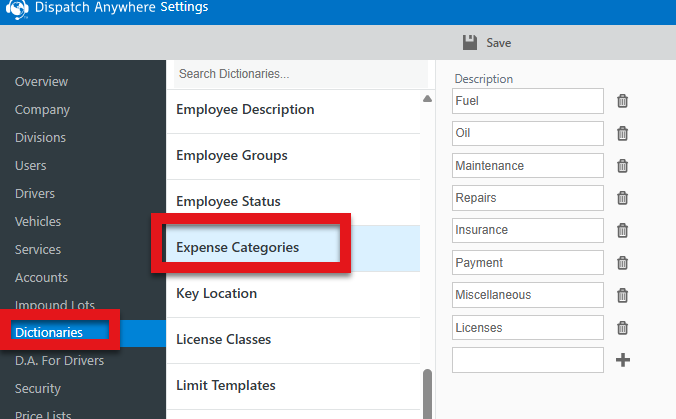Select the Employee Groups dictionary
The height and width of the screenshot is (419, 676).
(x=293, y=156)
